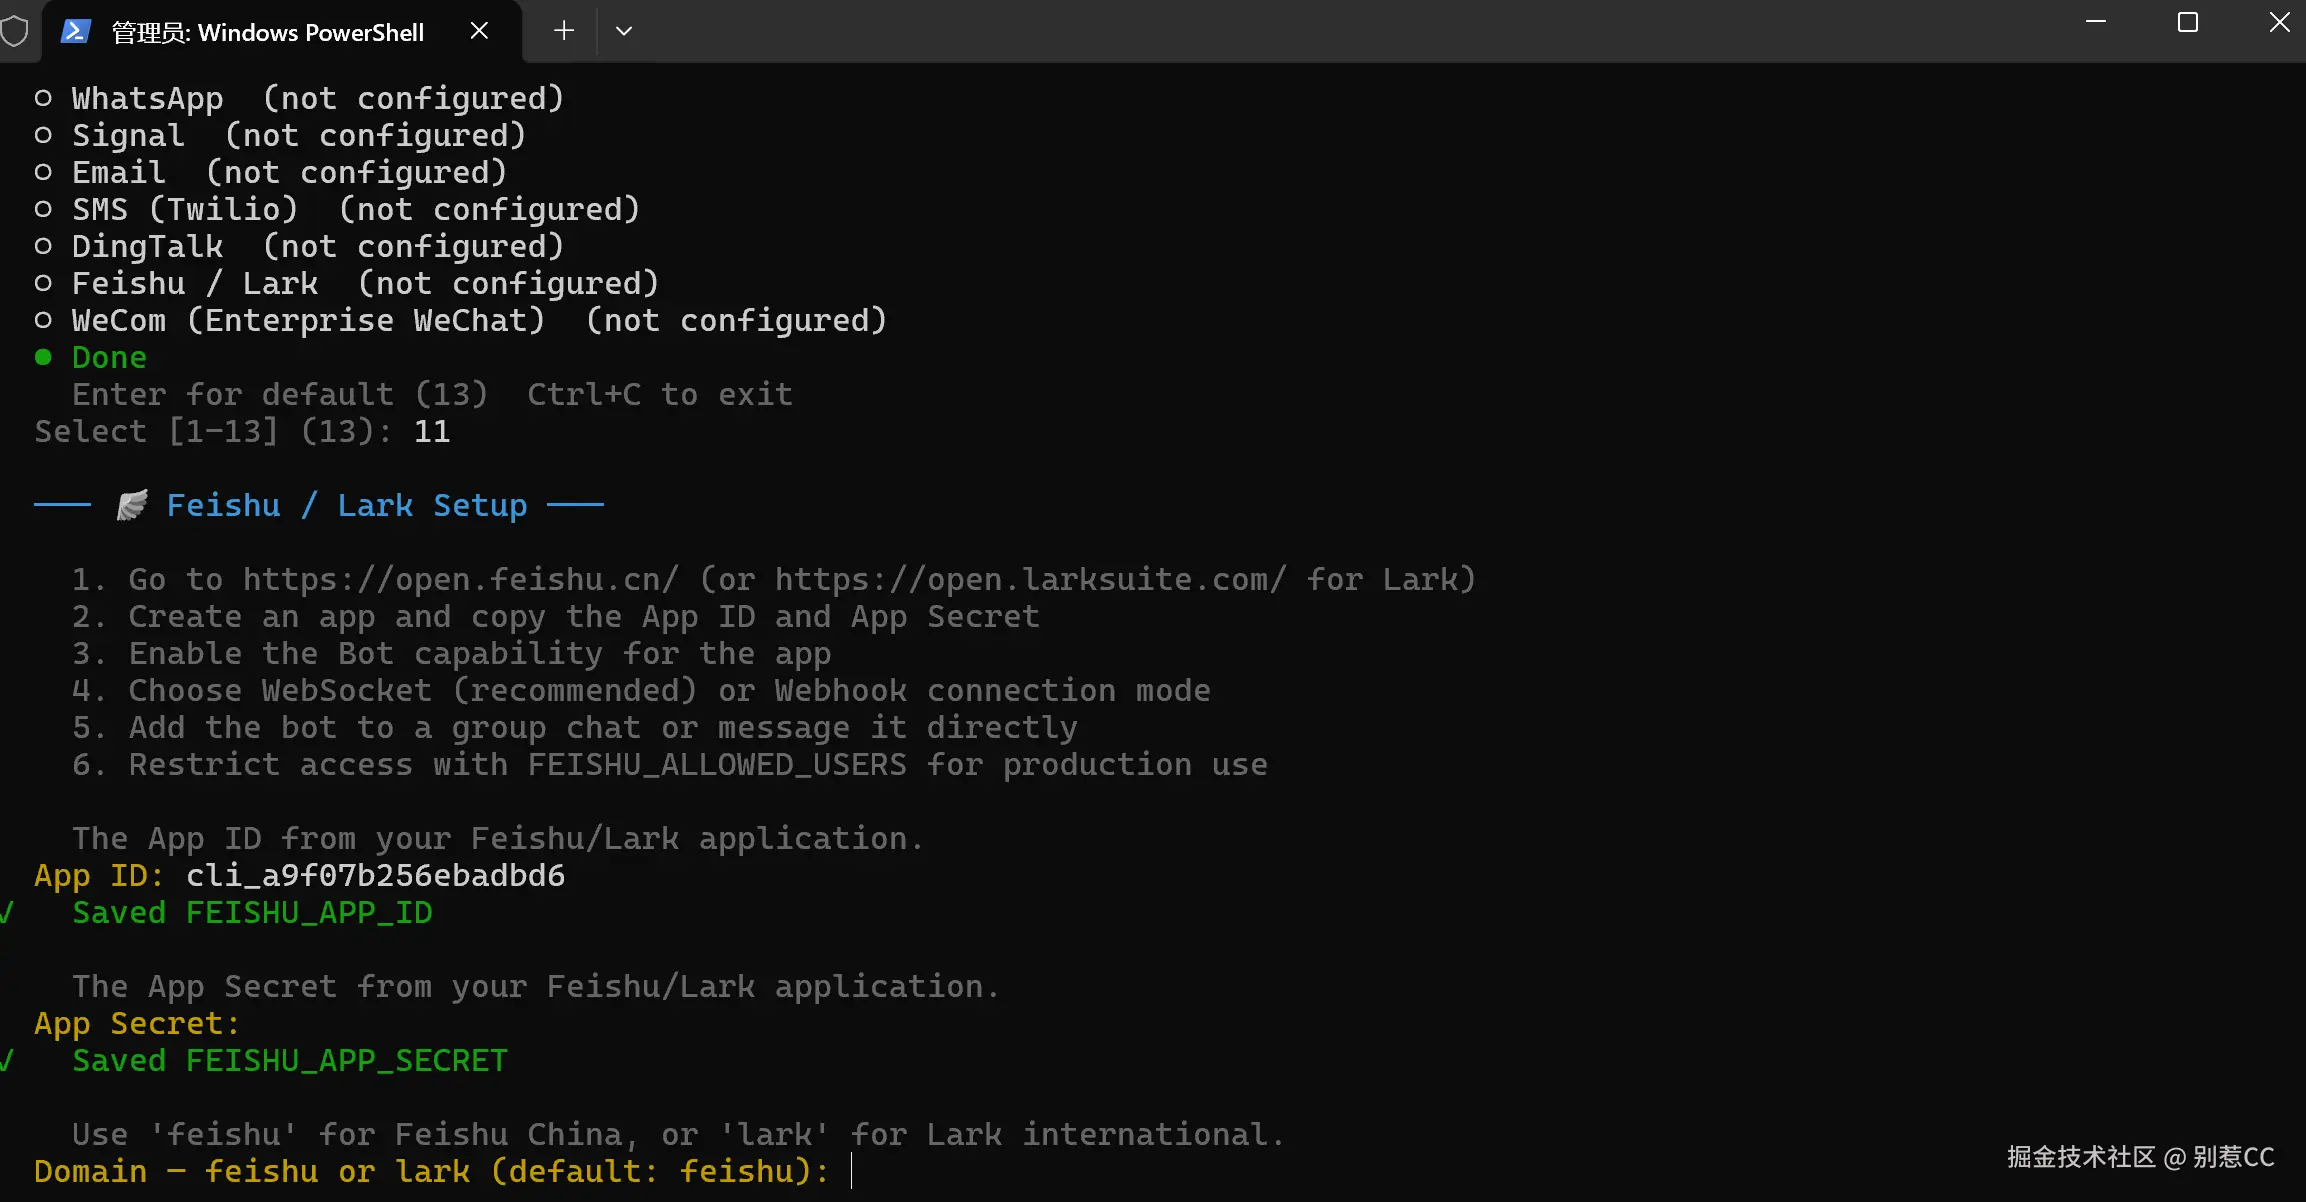Screen dimensions: 2306x1202
Task: Select the DingTalk radio option
Action: pos(43,246)
